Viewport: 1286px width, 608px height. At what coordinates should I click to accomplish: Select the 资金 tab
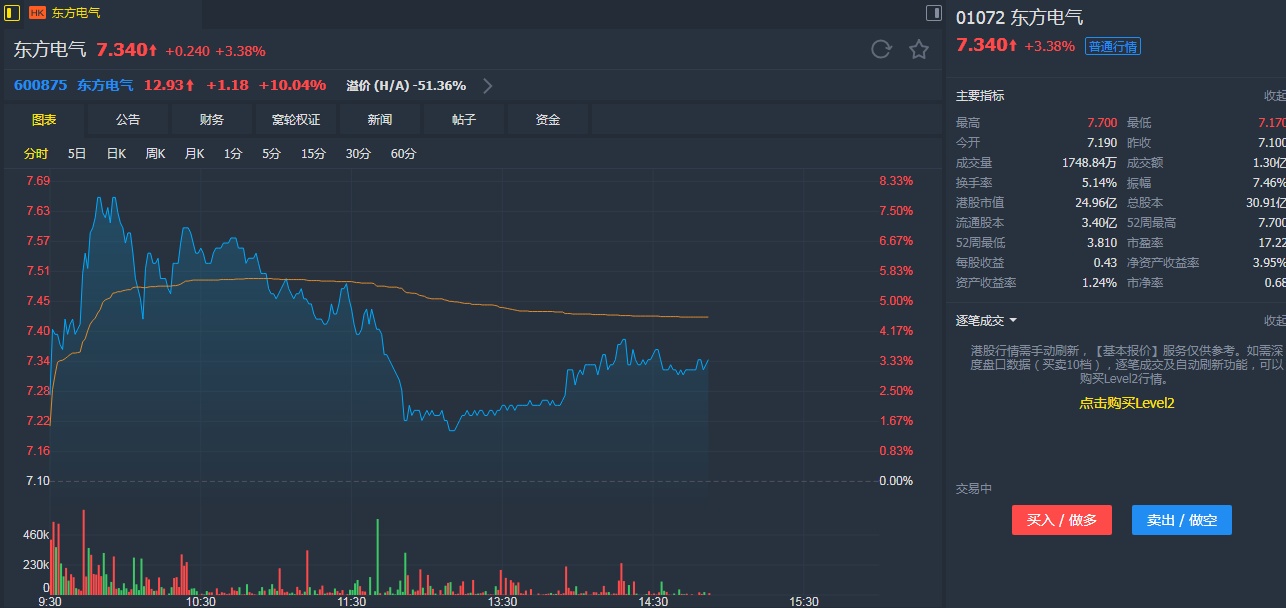click(x=548, y=120)
